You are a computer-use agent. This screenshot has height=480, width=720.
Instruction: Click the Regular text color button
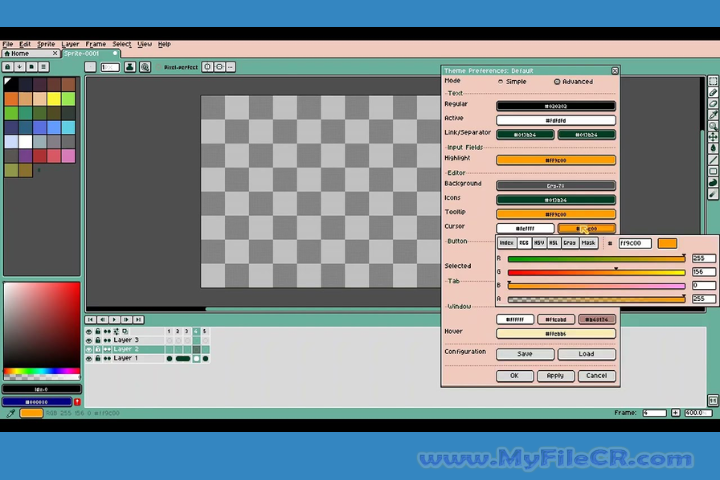coord(556,106)
